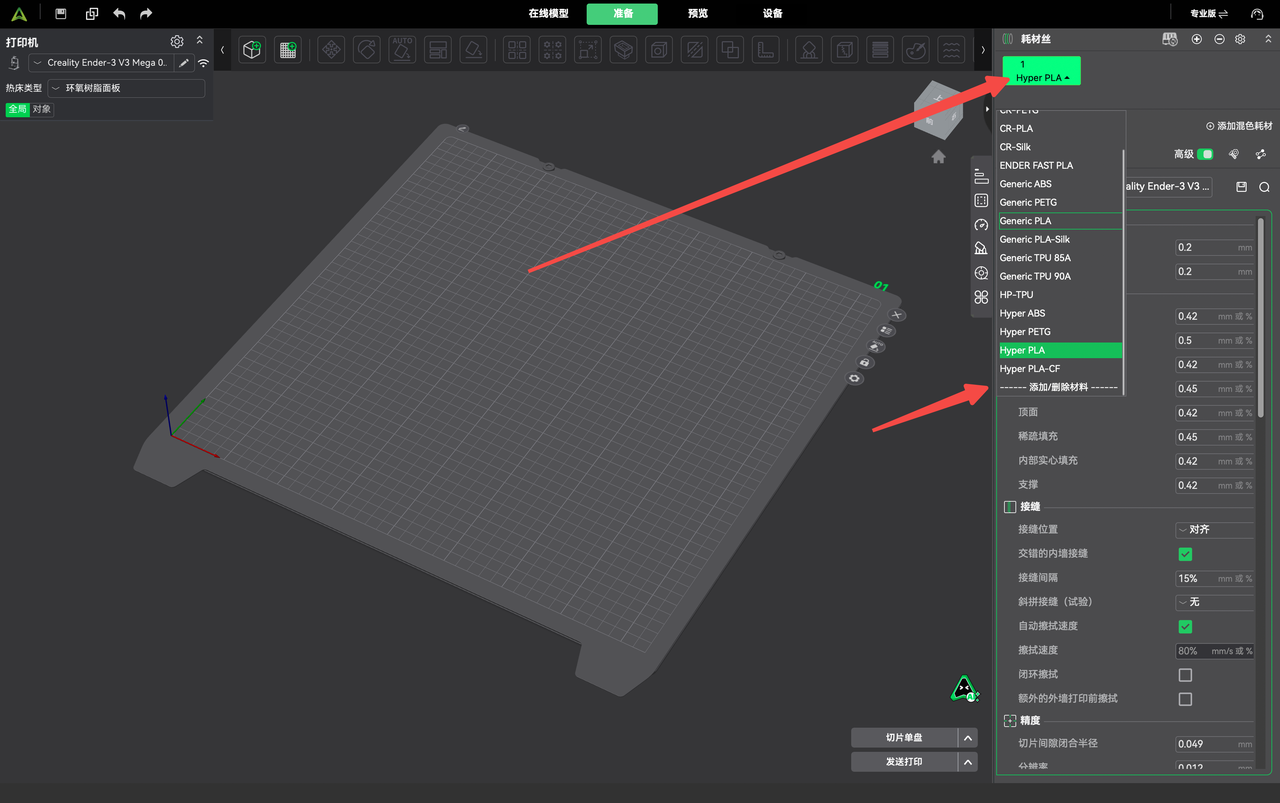The width and height of the screenshot is (1280, 803).
Task: Open the 热床类型 bed type dropdown
Action: click(x=126, y=88)
